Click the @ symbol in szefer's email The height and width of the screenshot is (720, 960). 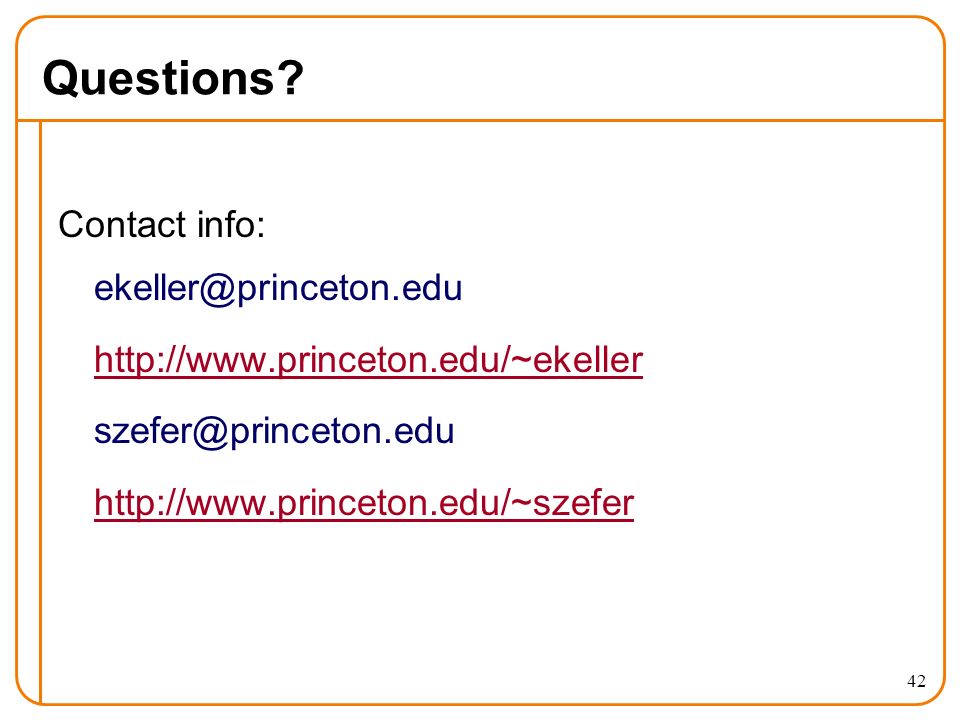211,432
